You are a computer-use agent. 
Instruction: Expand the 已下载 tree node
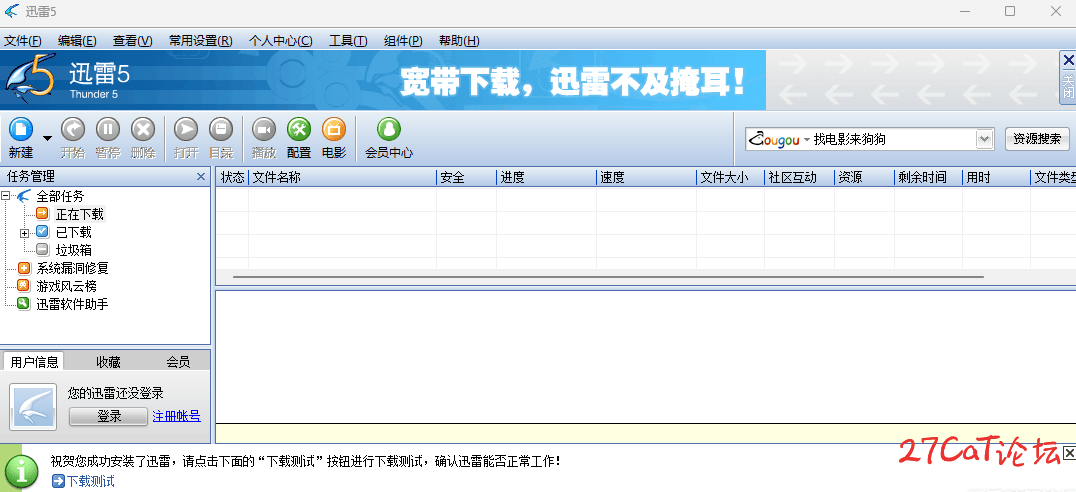click(x=25, y=233)
